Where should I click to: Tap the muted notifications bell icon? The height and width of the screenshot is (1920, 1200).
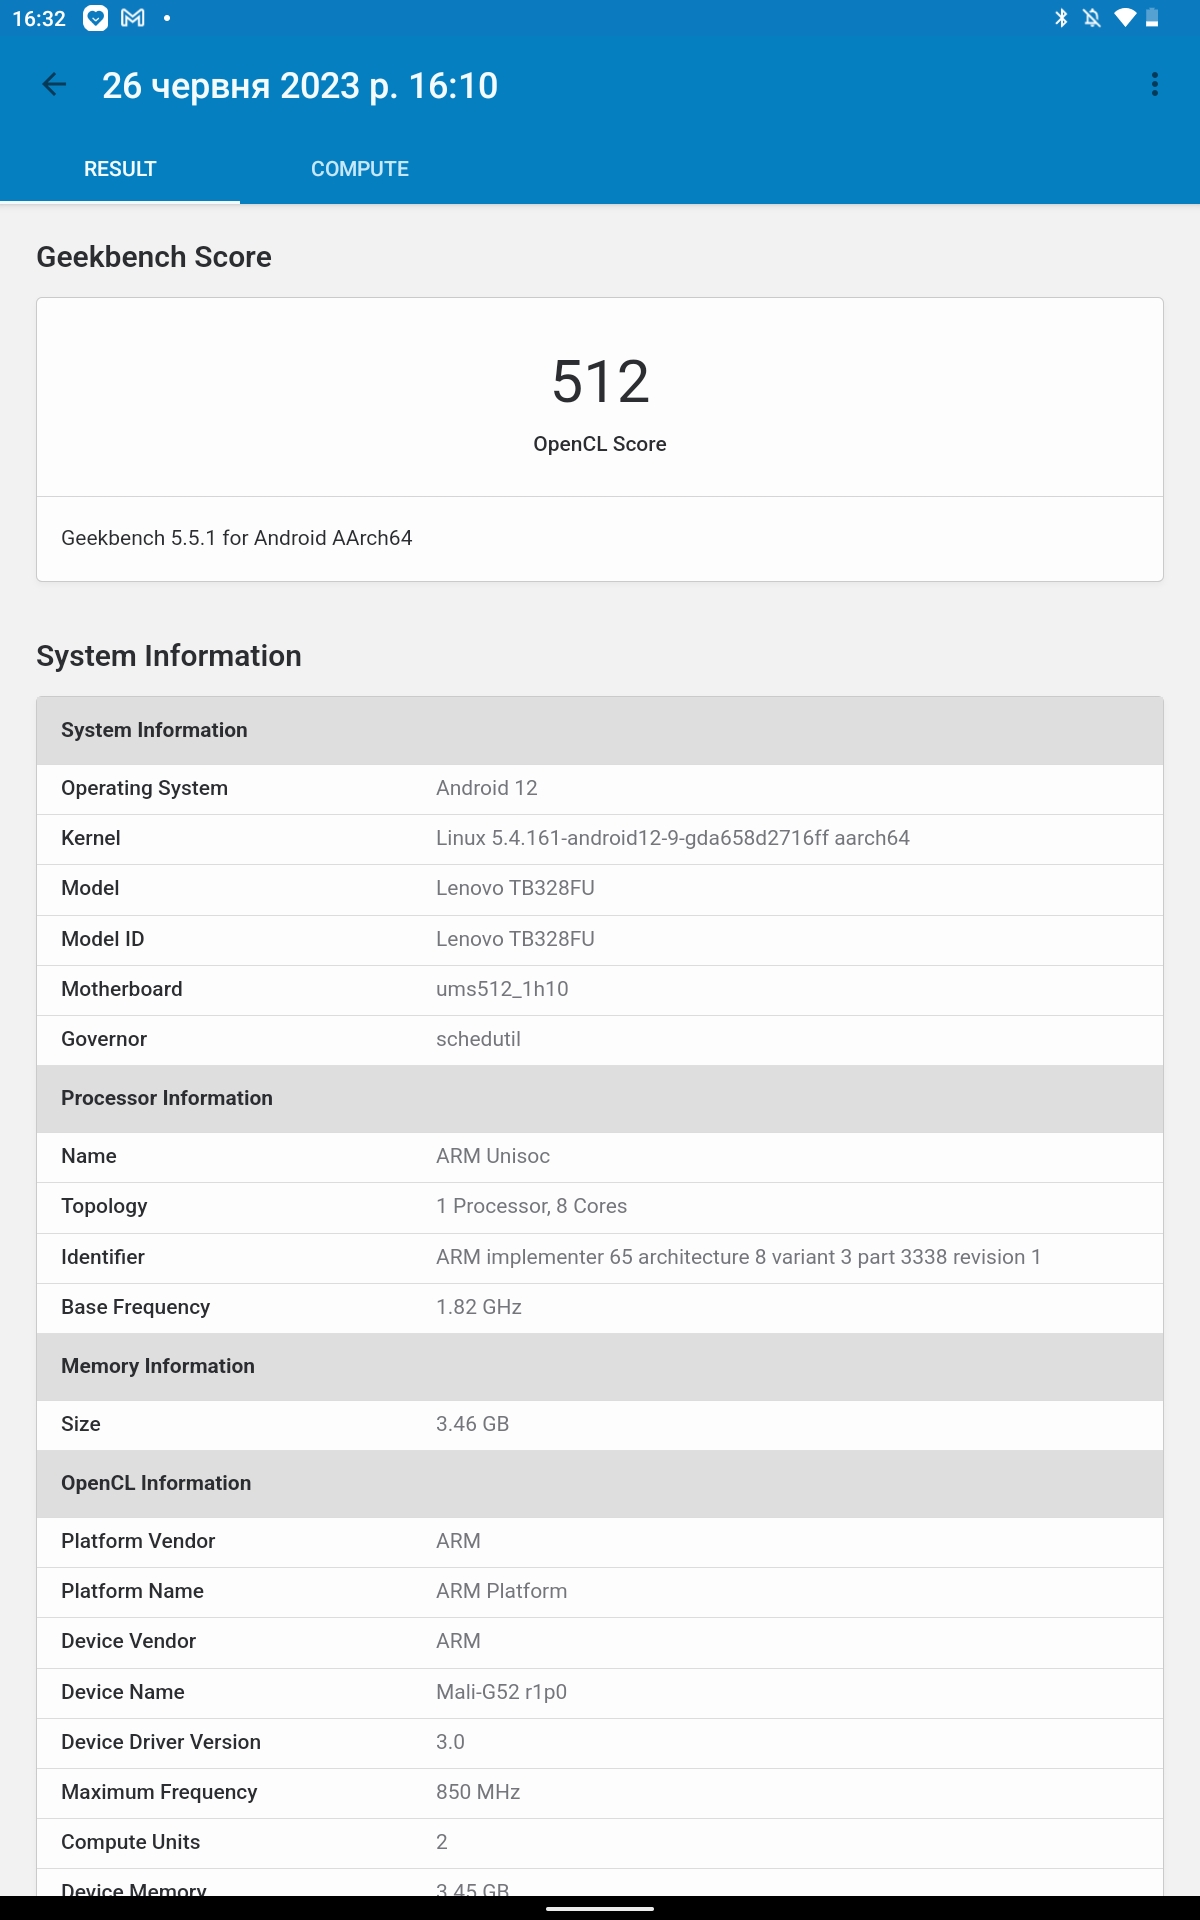pyautogui.click(x=1092, y=18)
